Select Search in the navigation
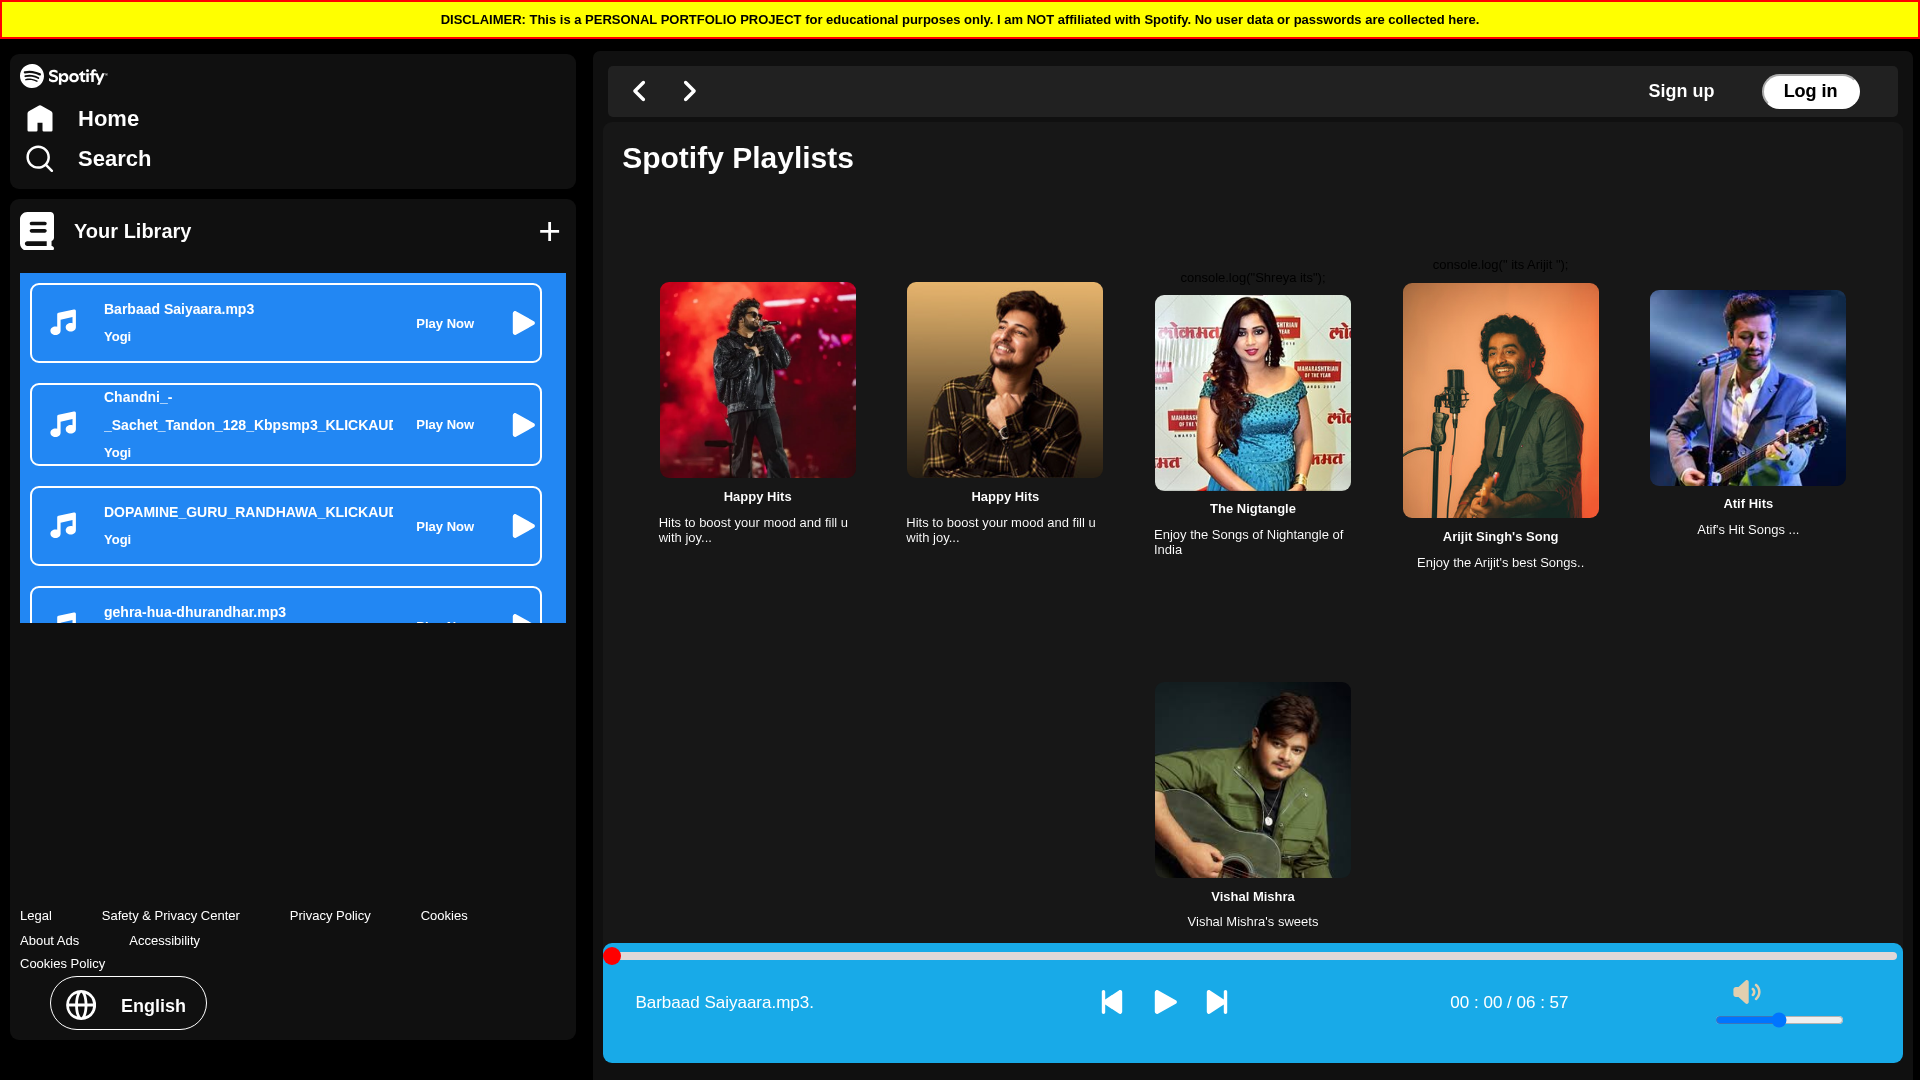This screenshot has width=1920, height=1080. point(114,159)
